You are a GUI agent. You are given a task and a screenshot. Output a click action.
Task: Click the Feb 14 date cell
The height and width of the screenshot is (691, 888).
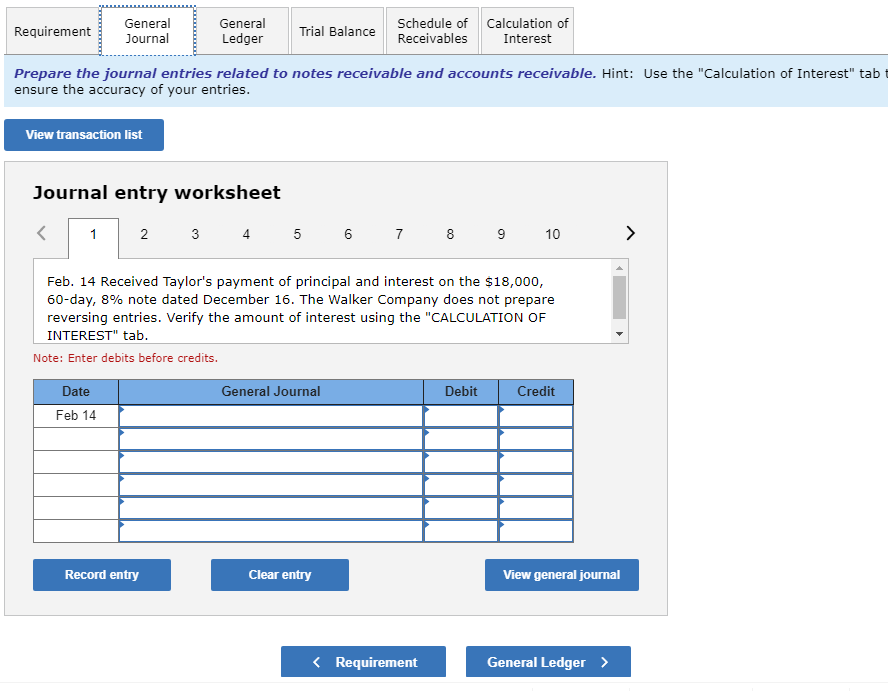coord(76,416)
